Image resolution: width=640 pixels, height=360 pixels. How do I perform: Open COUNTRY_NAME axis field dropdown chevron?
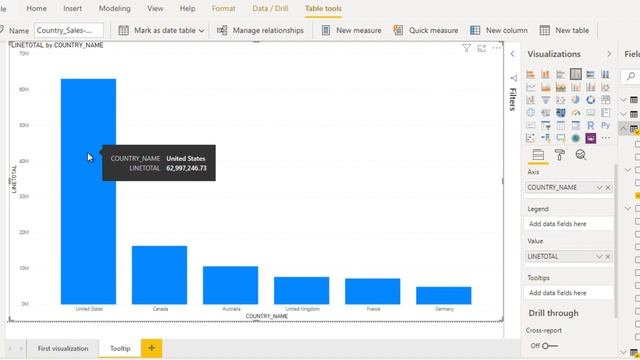pos(599,187)
